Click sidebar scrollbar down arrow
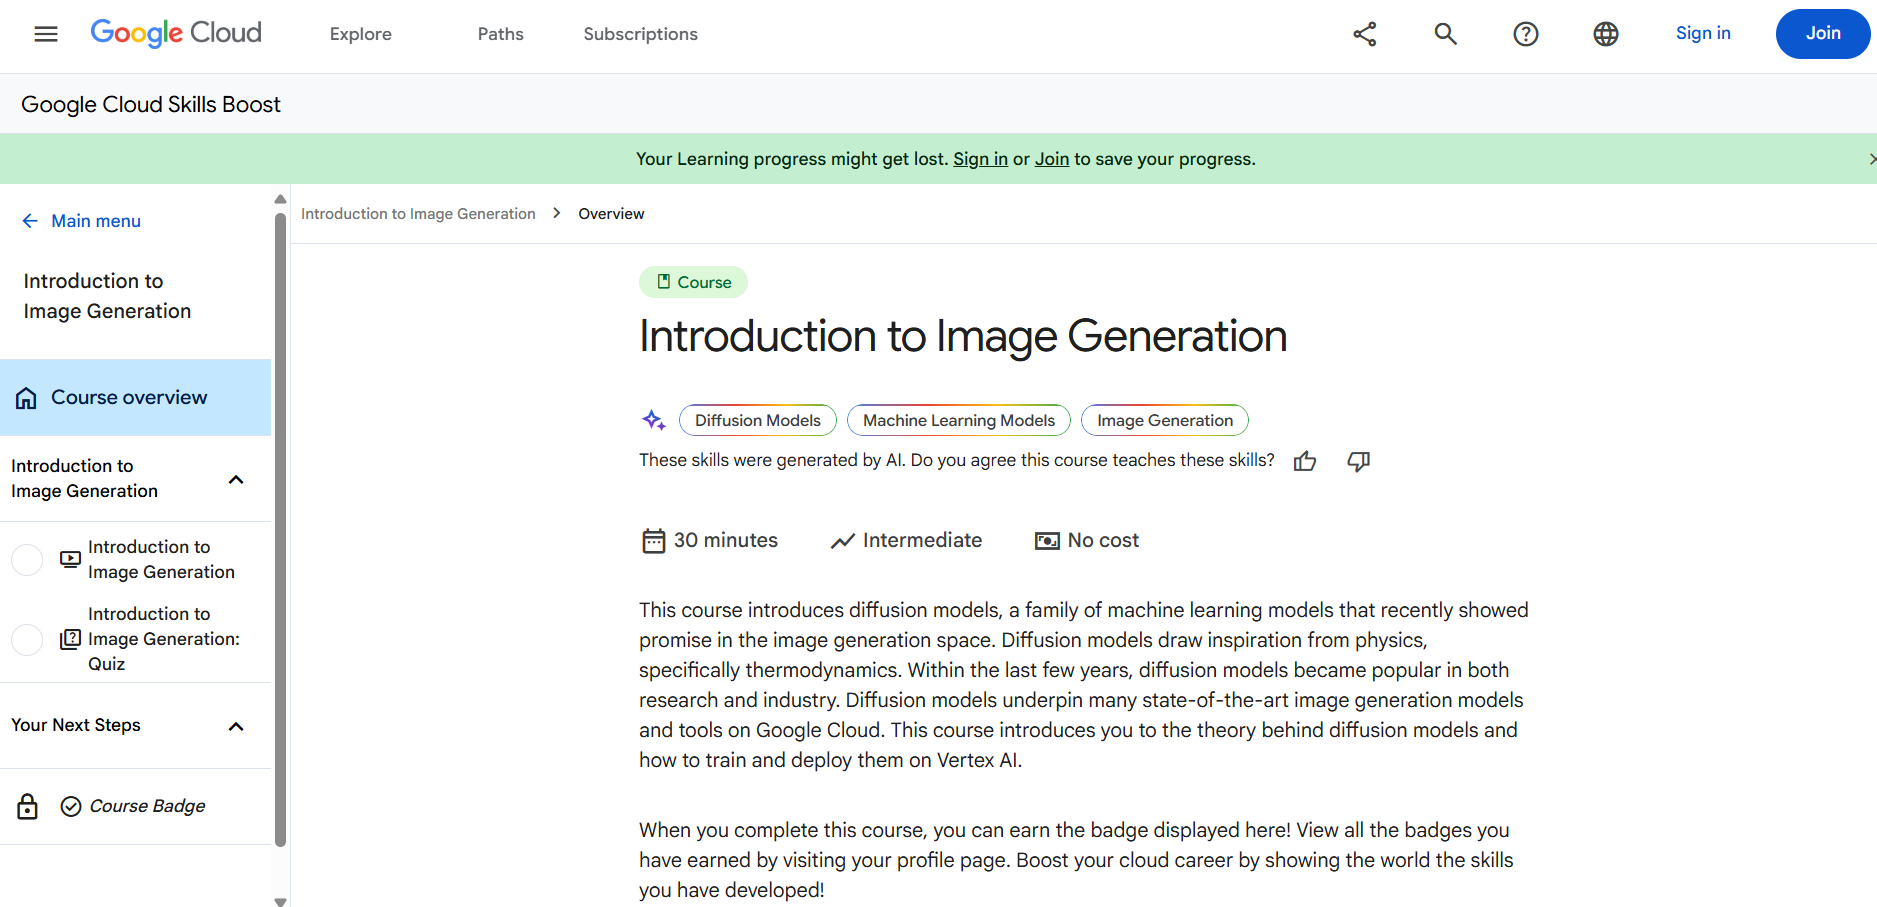Image resolution: width=1877 pixels, height=907 pixels. point(280,901)
